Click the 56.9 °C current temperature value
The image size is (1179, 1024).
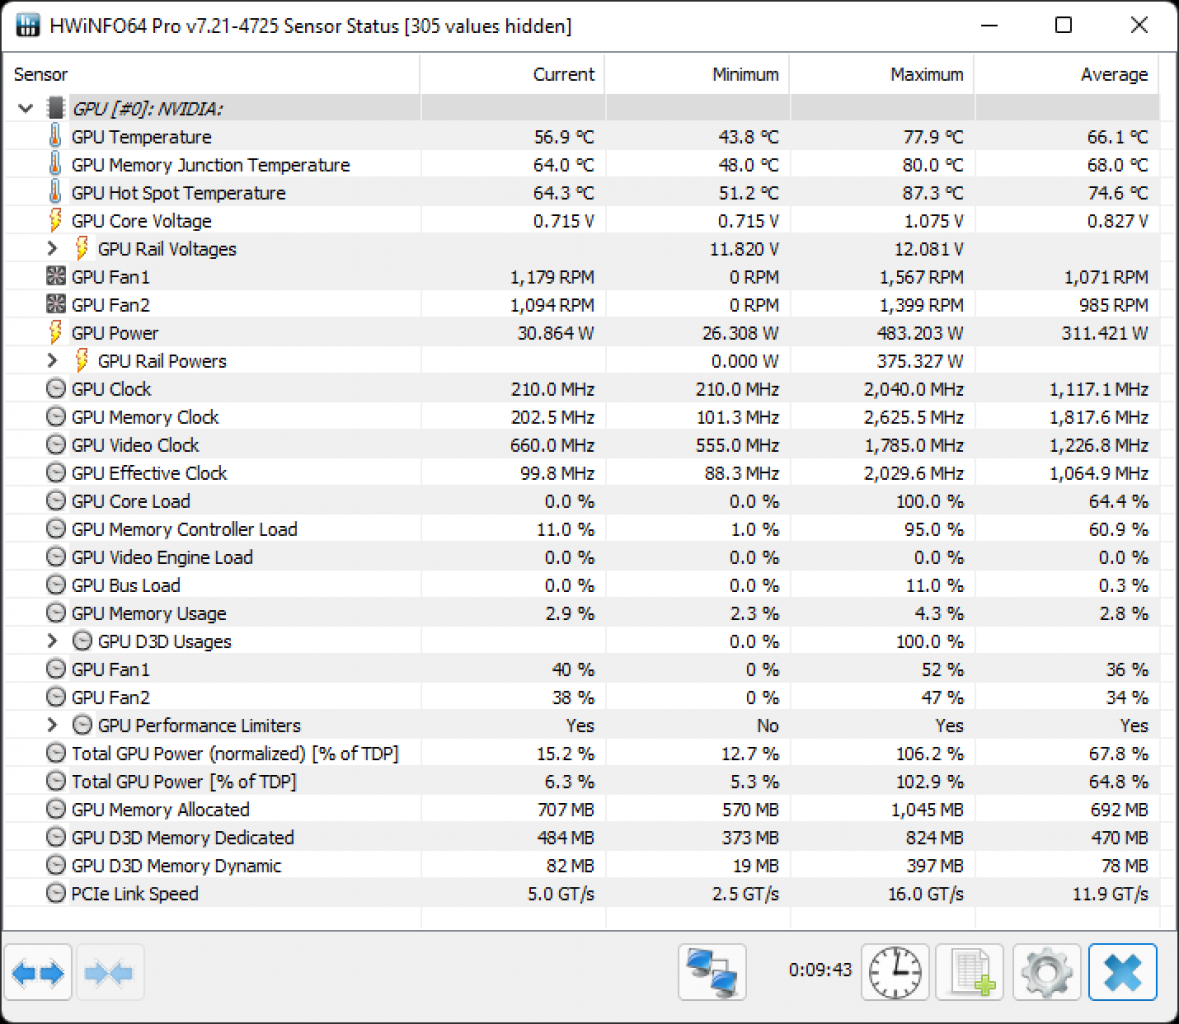click(564, 137)
